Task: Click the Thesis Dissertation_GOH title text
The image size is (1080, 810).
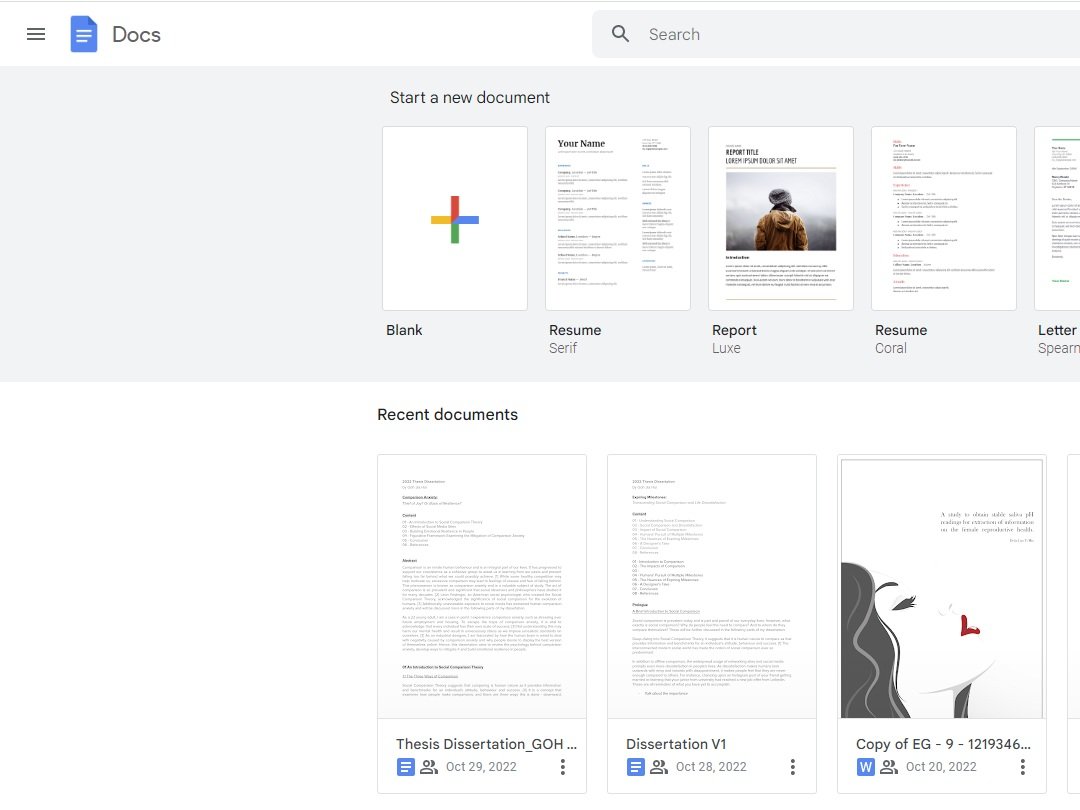Action: [486, 744]
